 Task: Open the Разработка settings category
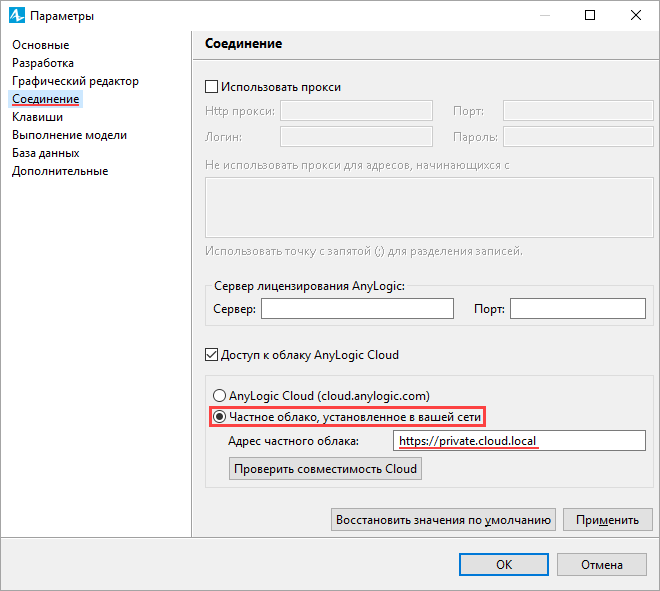pyautogui.click(x=43, y=63)
